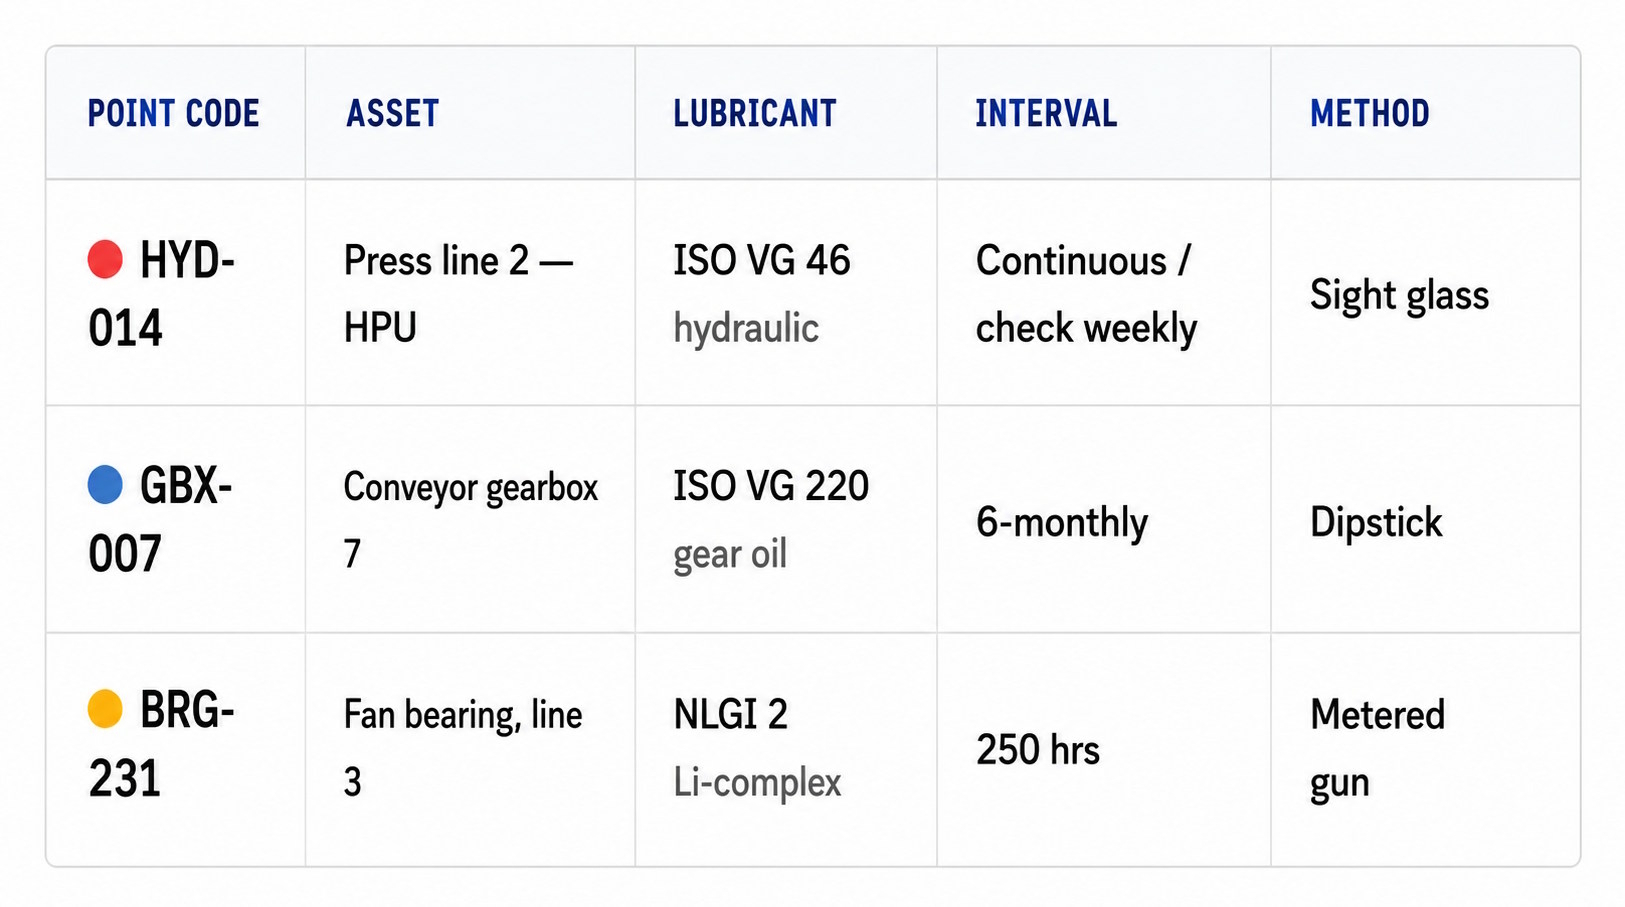
Task: Select the Conveyor gearbox 7 asset cell
Action: [470, 519]
